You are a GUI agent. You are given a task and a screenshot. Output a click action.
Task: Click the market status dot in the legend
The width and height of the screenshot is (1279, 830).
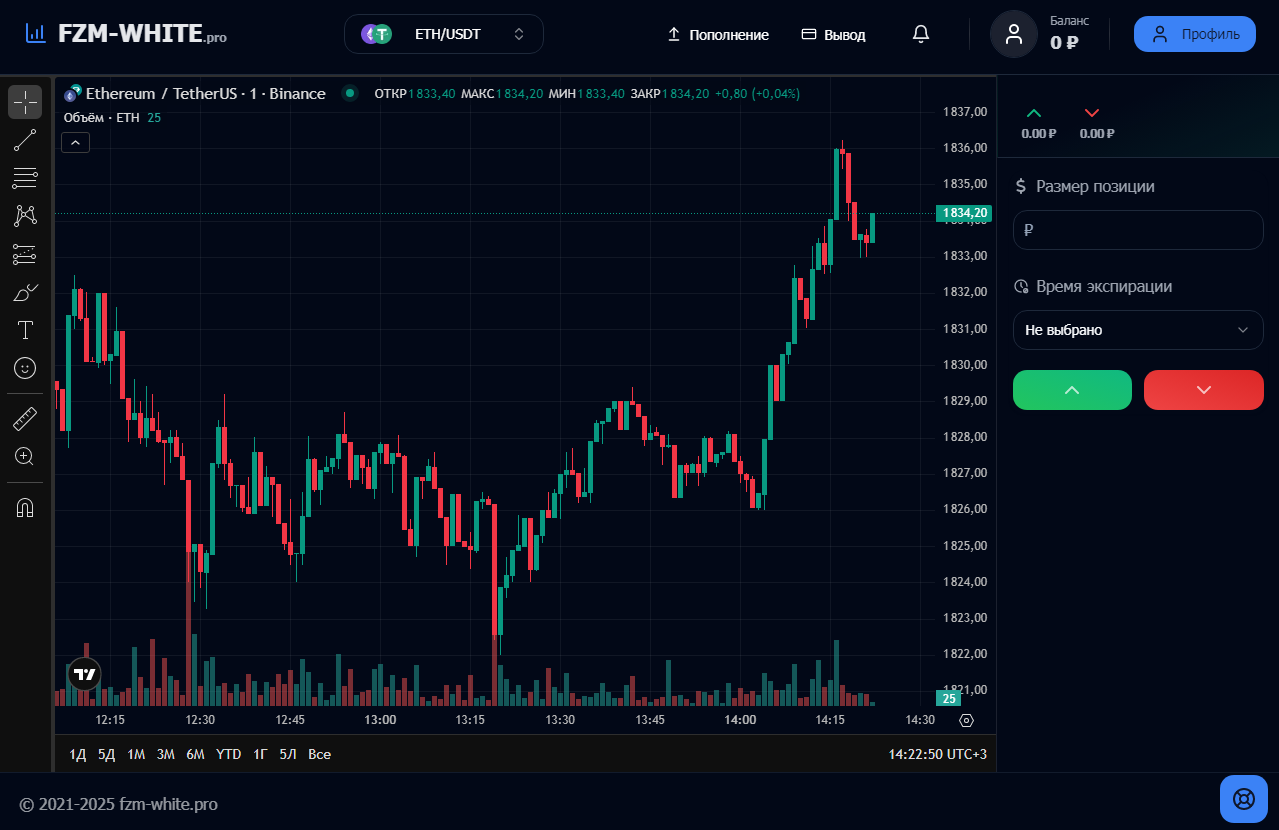click(x=350, y=94)
